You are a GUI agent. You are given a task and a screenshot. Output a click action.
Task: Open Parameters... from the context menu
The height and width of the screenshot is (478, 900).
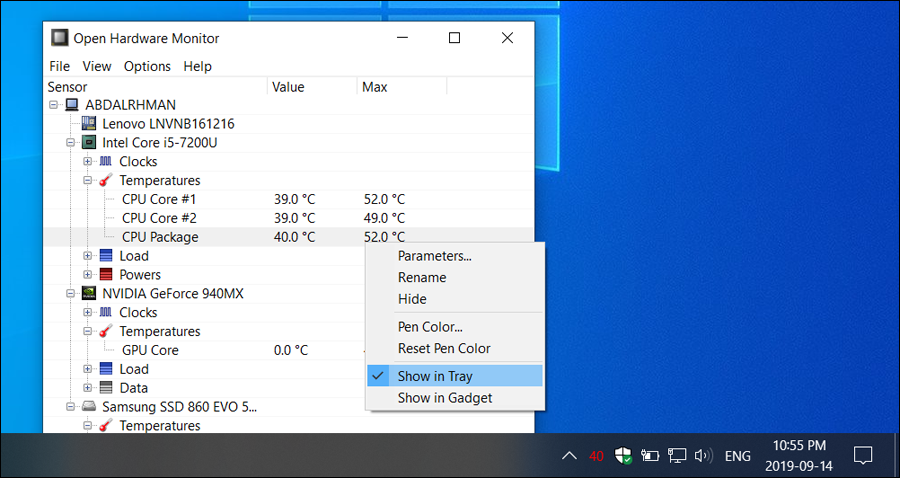(x=455, y=256)
